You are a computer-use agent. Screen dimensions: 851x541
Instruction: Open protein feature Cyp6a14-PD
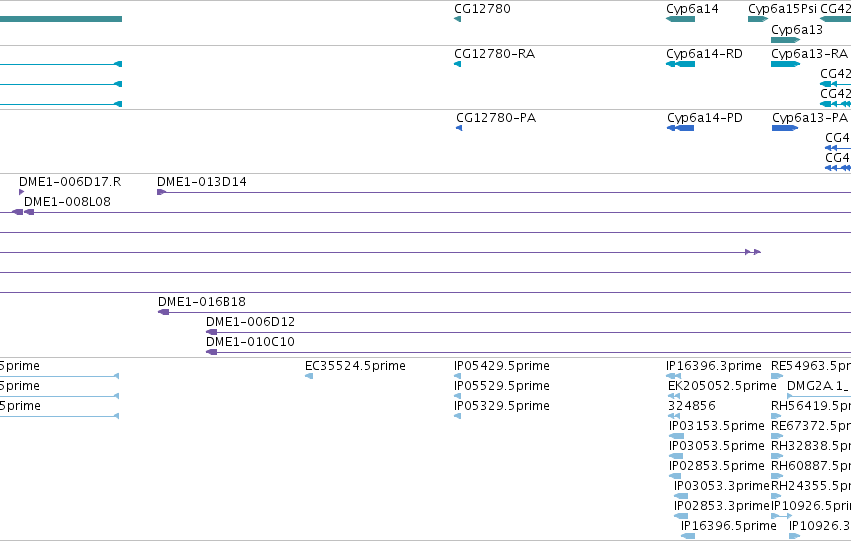[704, 118]
